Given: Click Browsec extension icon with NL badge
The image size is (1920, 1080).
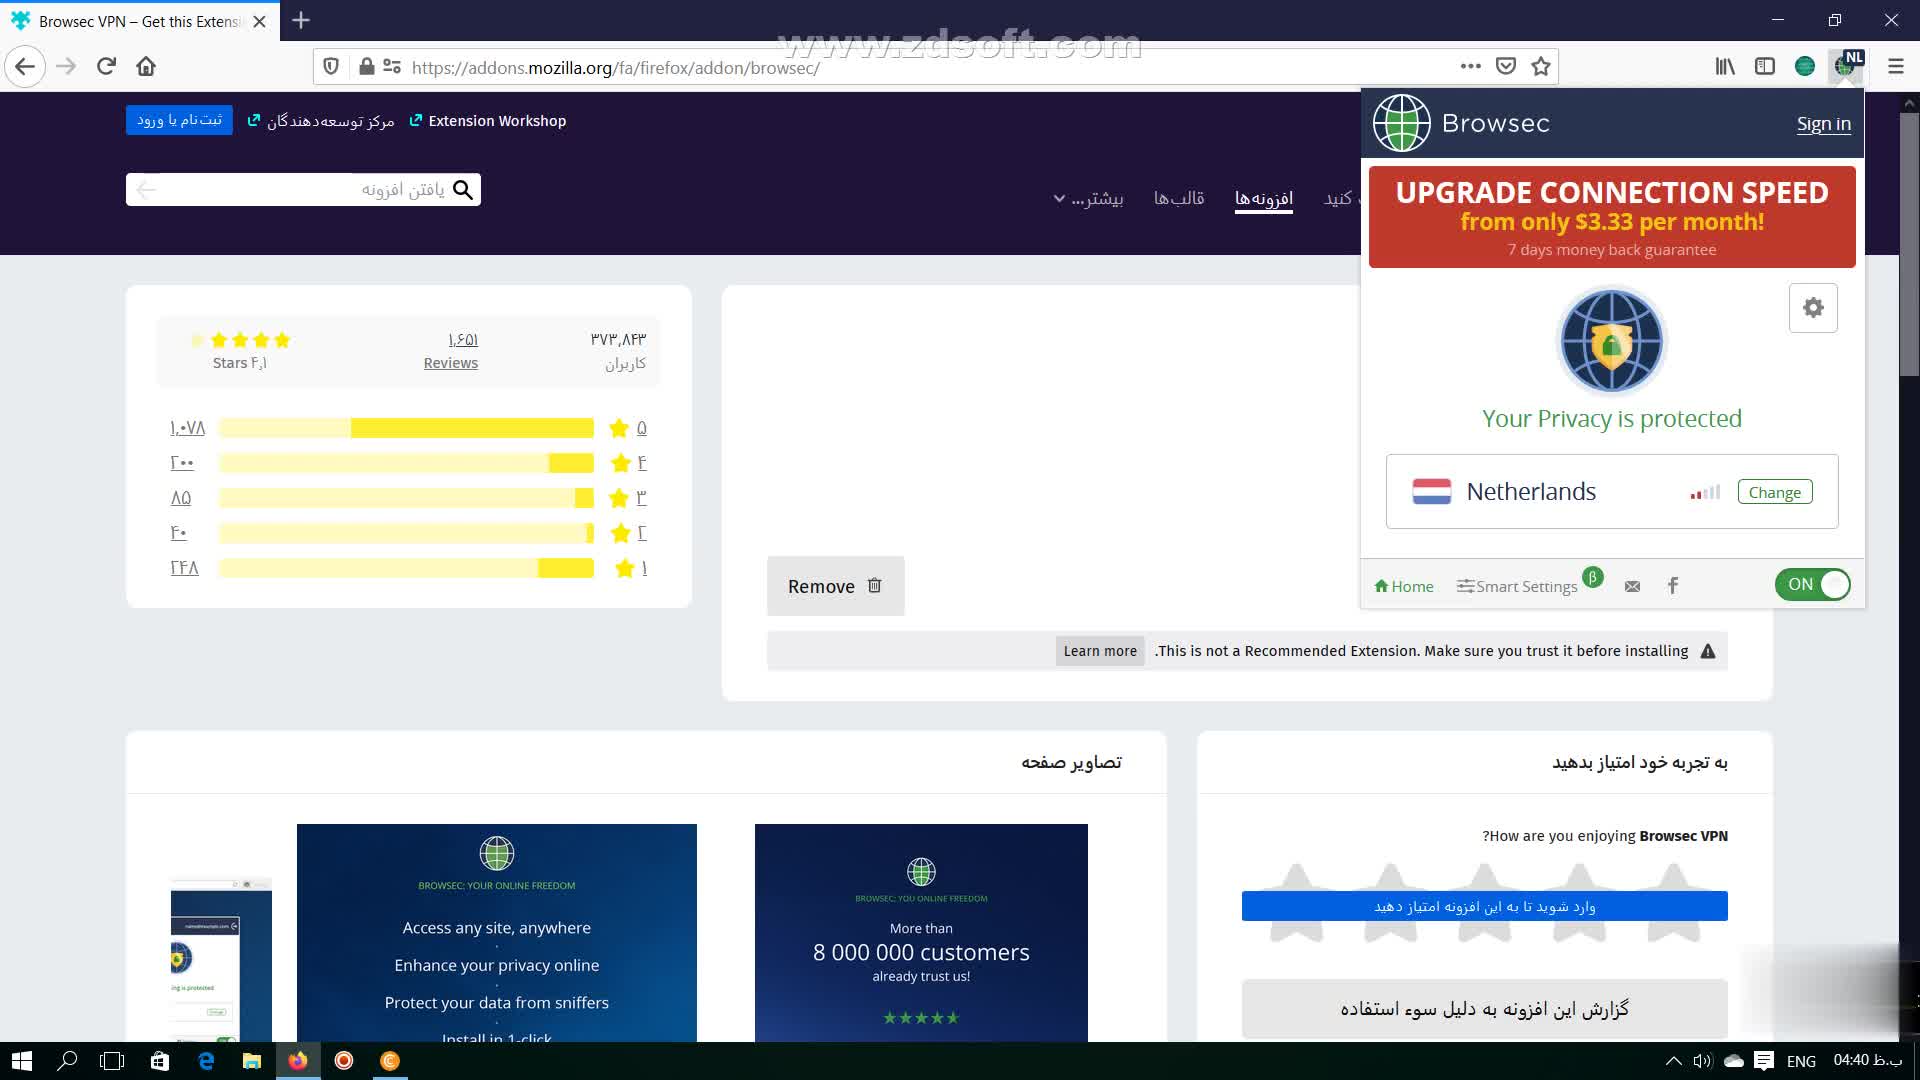Looking at the screenshot, I should pyautogui.click(x=1844, y=66).
